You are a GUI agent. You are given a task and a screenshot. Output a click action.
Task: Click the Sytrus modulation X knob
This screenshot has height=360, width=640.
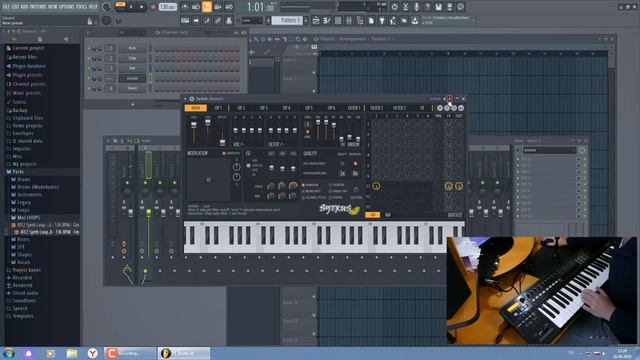[236, 167]
